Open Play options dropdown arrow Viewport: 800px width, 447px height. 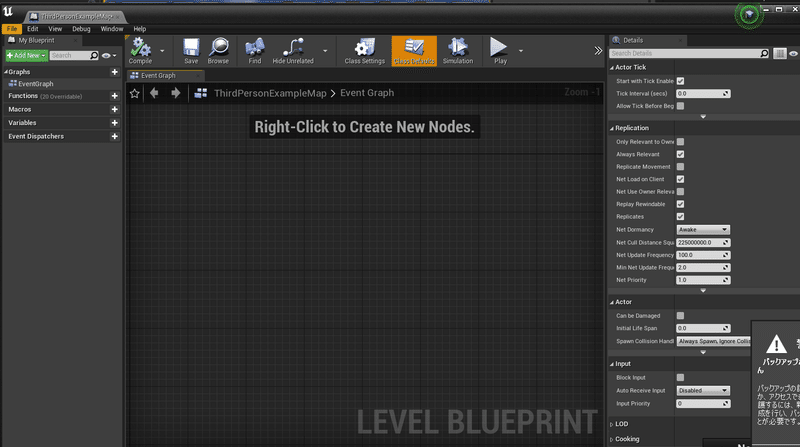click(x=520, y=51)
